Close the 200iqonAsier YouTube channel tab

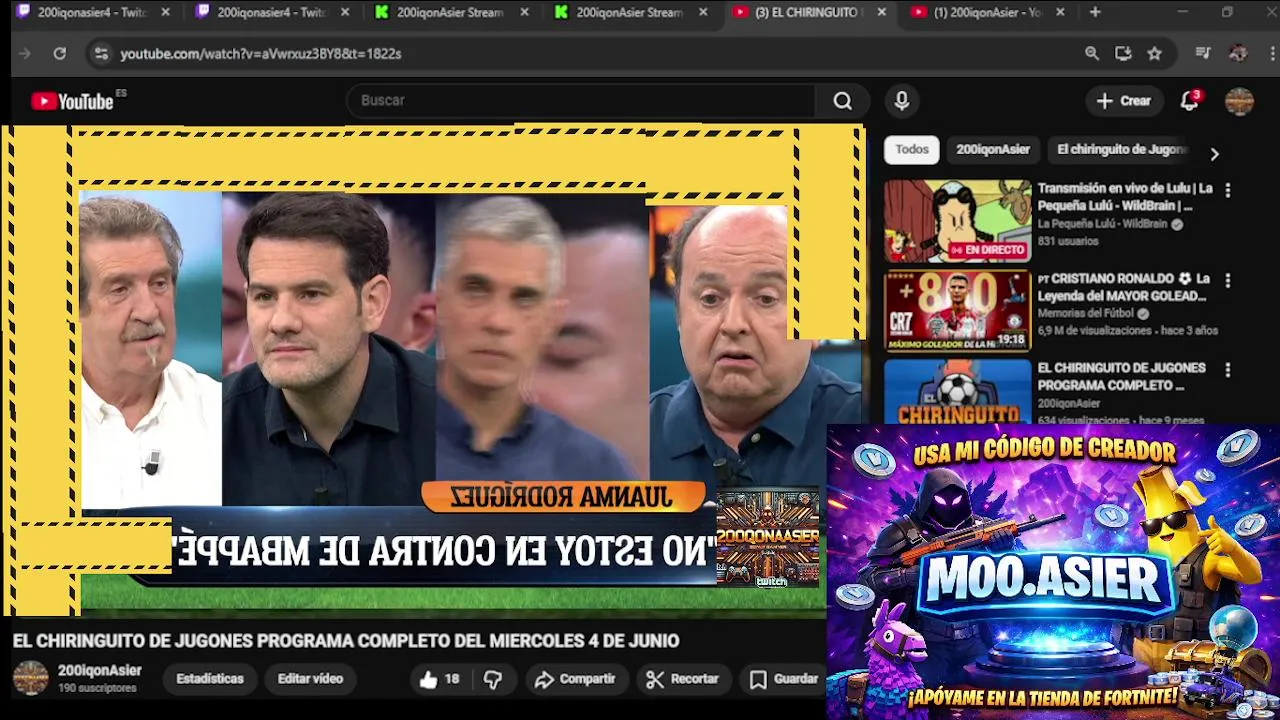tap(1060, 13)
